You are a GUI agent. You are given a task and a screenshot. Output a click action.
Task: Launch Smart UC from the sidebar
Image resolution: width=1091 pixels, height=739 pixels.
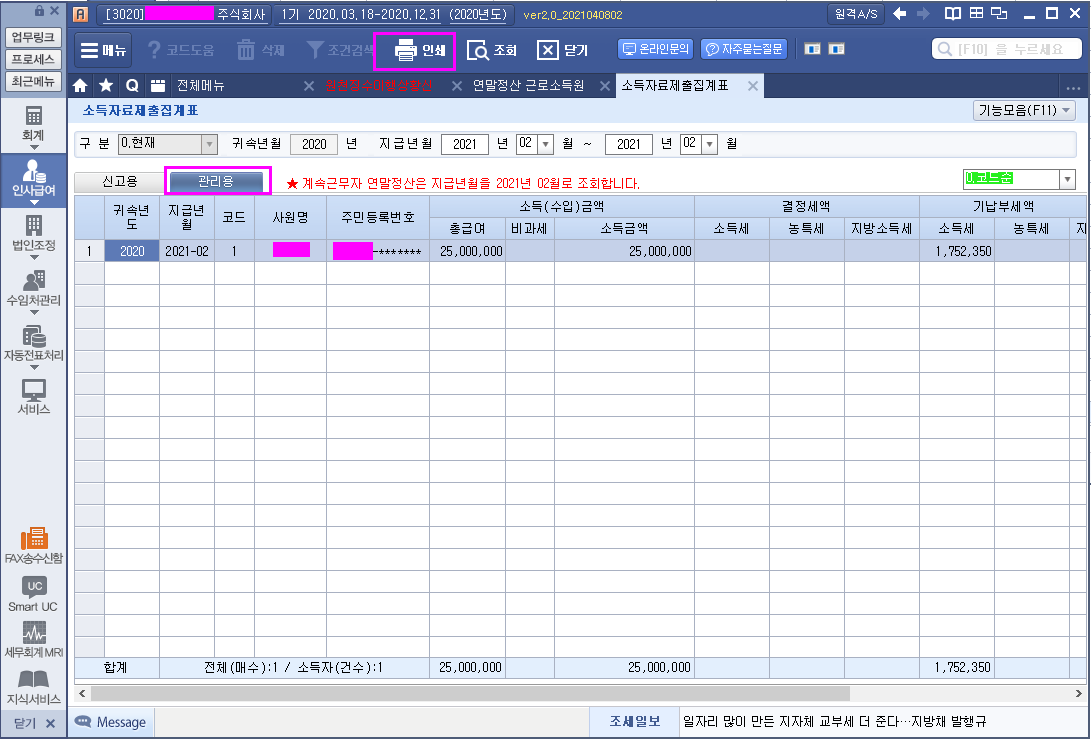click(34, 593)
